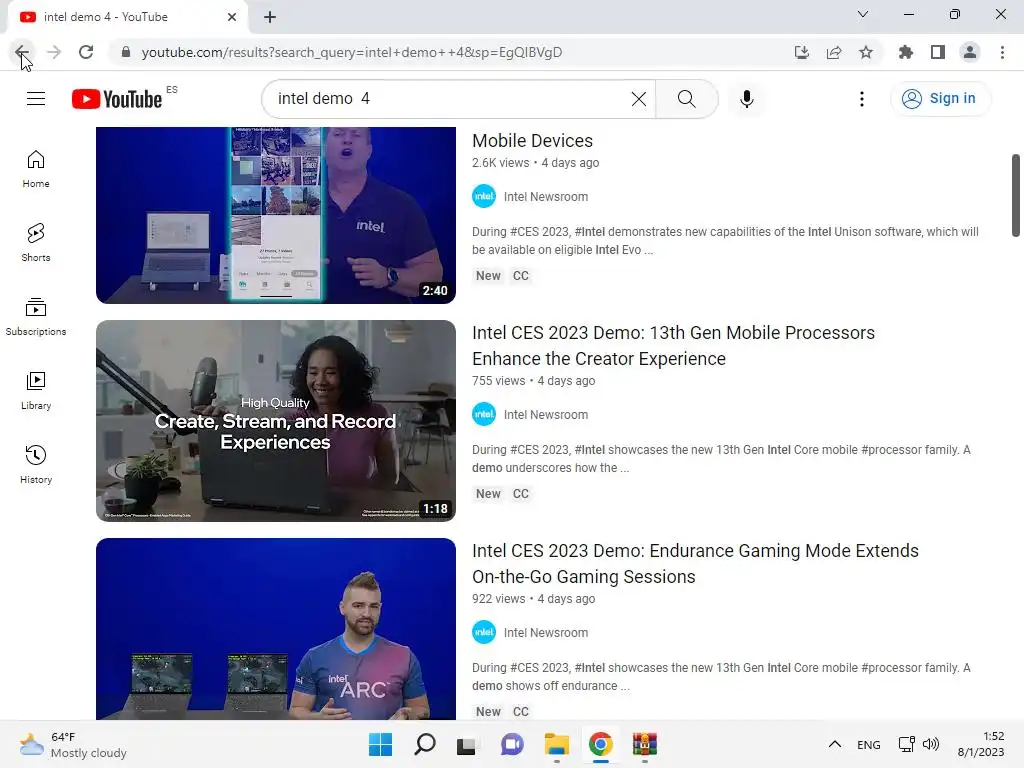Open Intel Newsroom avatar for Creator Experience video
Viewport: 1024px width, 768px height.
pyautogui.click(x=484, y=415)
